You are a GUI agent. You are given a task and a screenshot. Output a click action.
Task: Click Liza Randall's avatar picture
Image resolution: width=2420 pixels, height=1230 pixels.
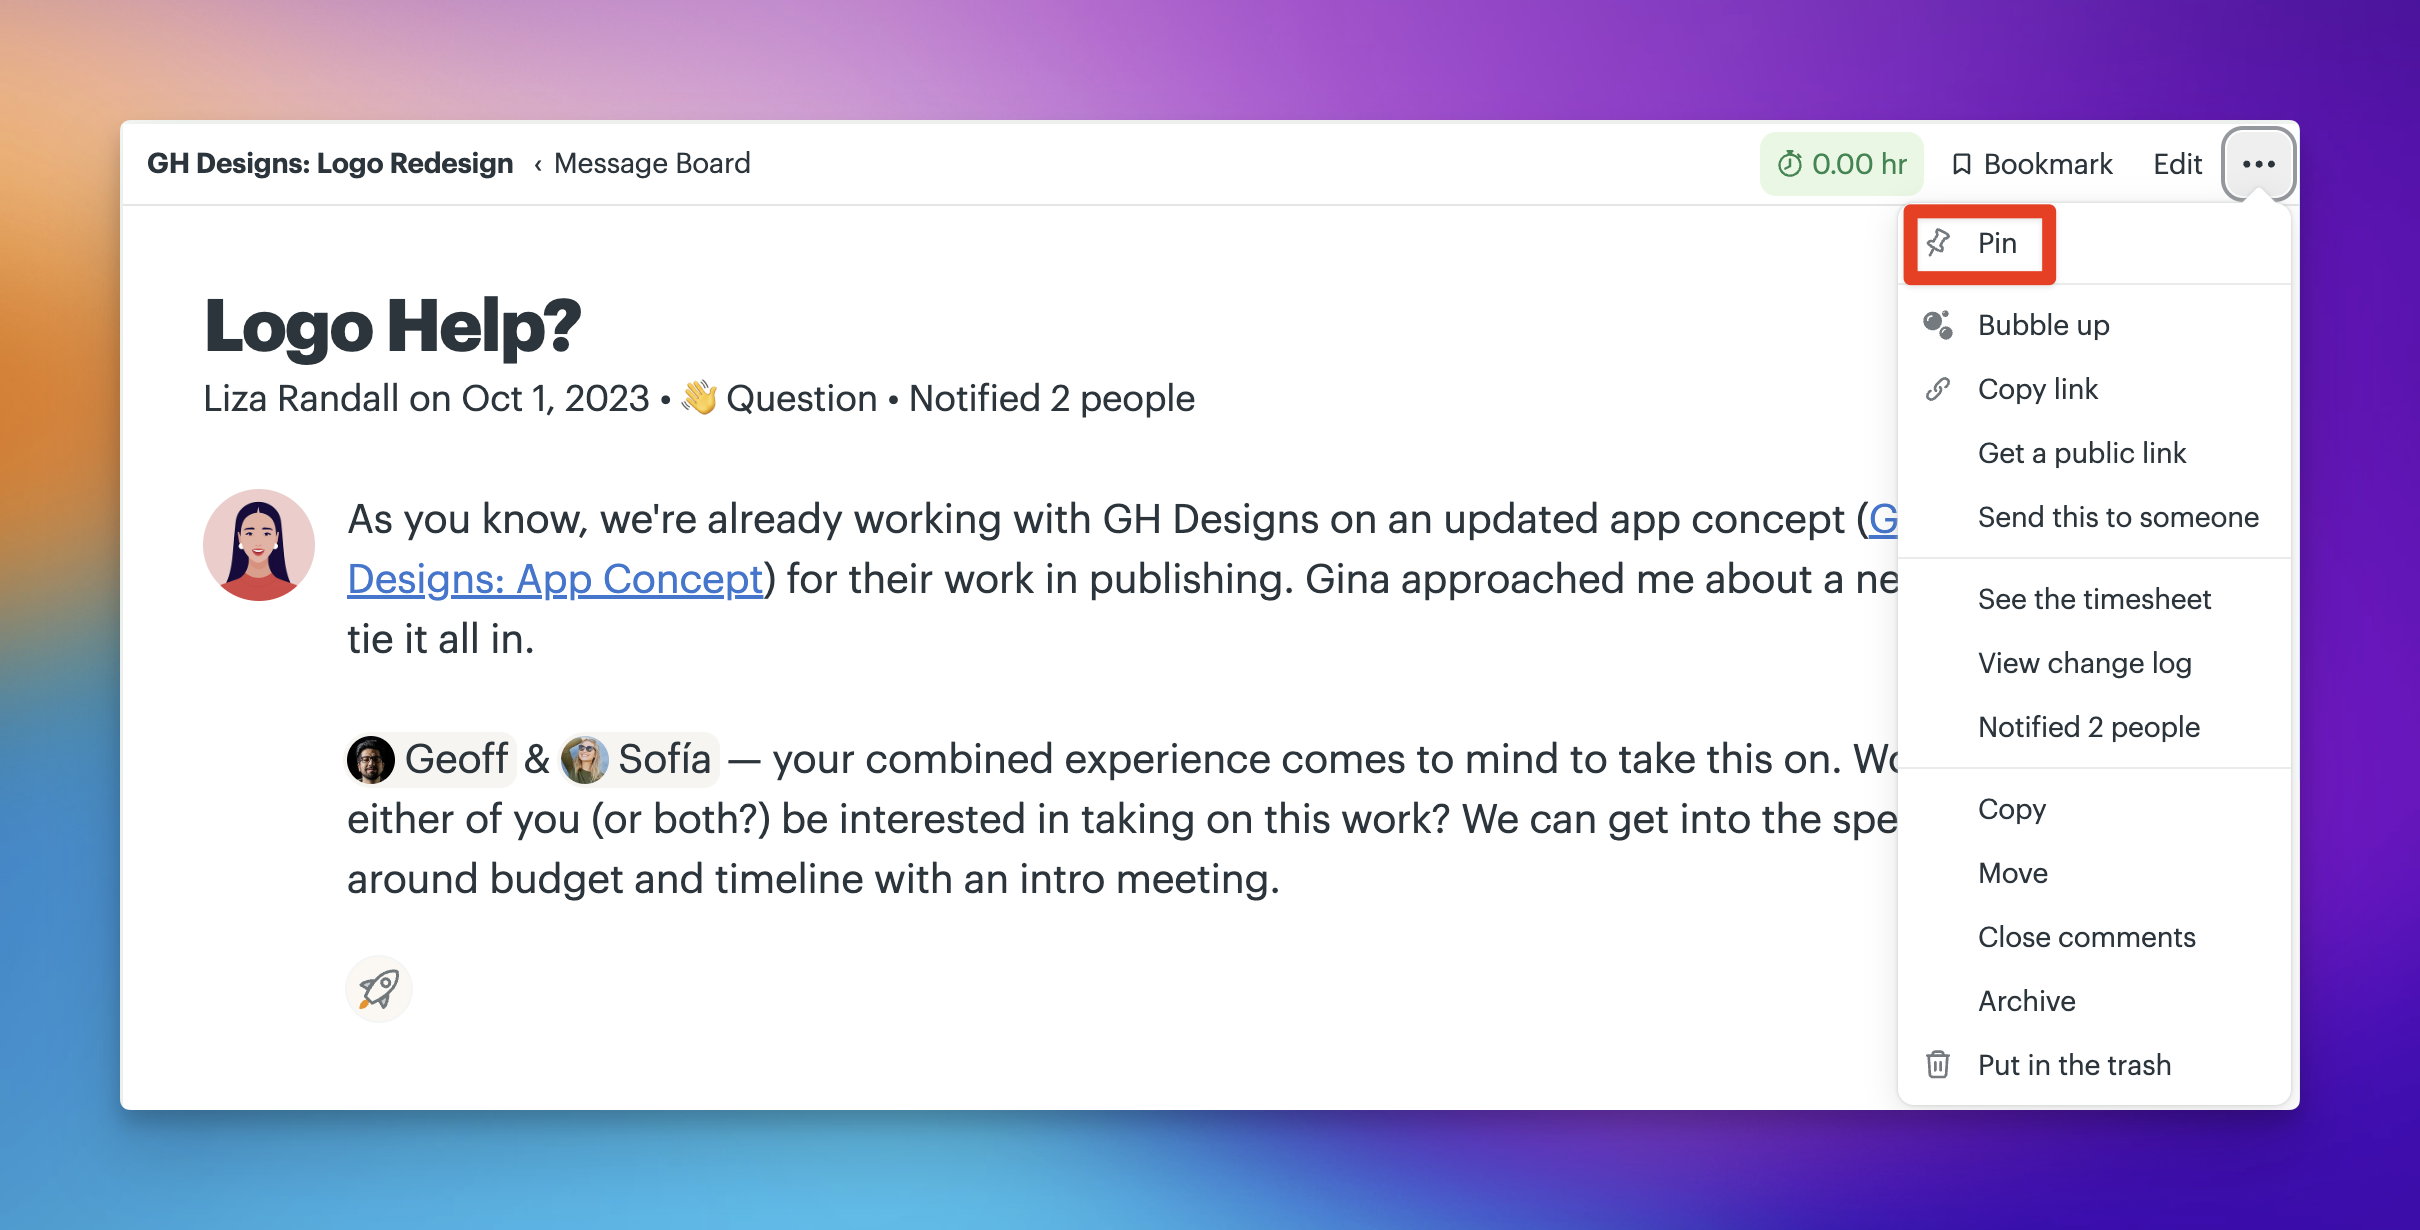point(259,545)
